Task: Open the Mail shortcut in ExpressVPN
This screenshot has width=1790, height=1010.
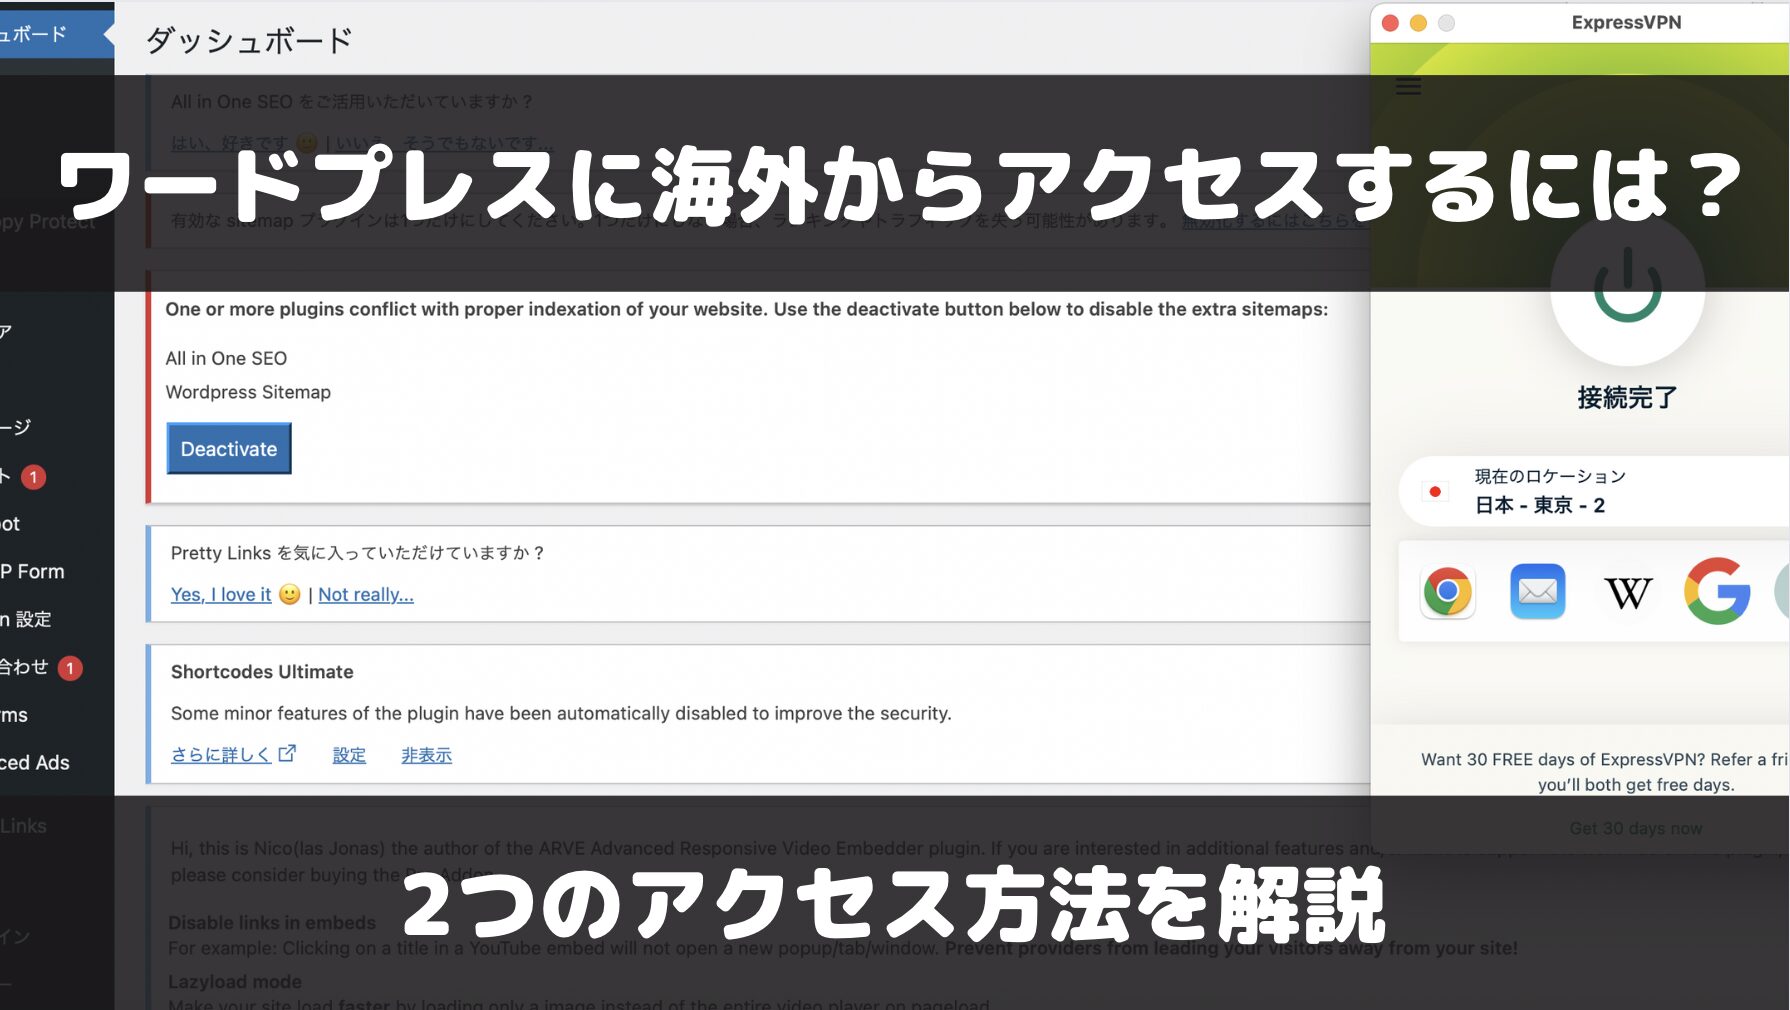Action: pos(1537,592)
